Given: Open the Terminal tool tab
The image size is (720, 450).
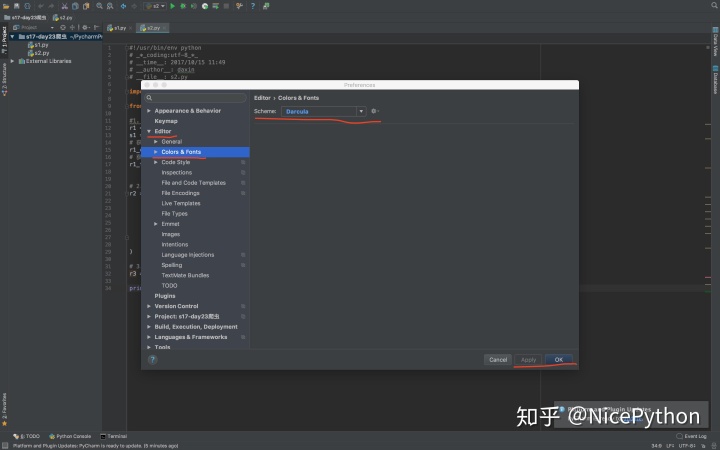Looking at the screenshot, I should [x=113, y=436].
